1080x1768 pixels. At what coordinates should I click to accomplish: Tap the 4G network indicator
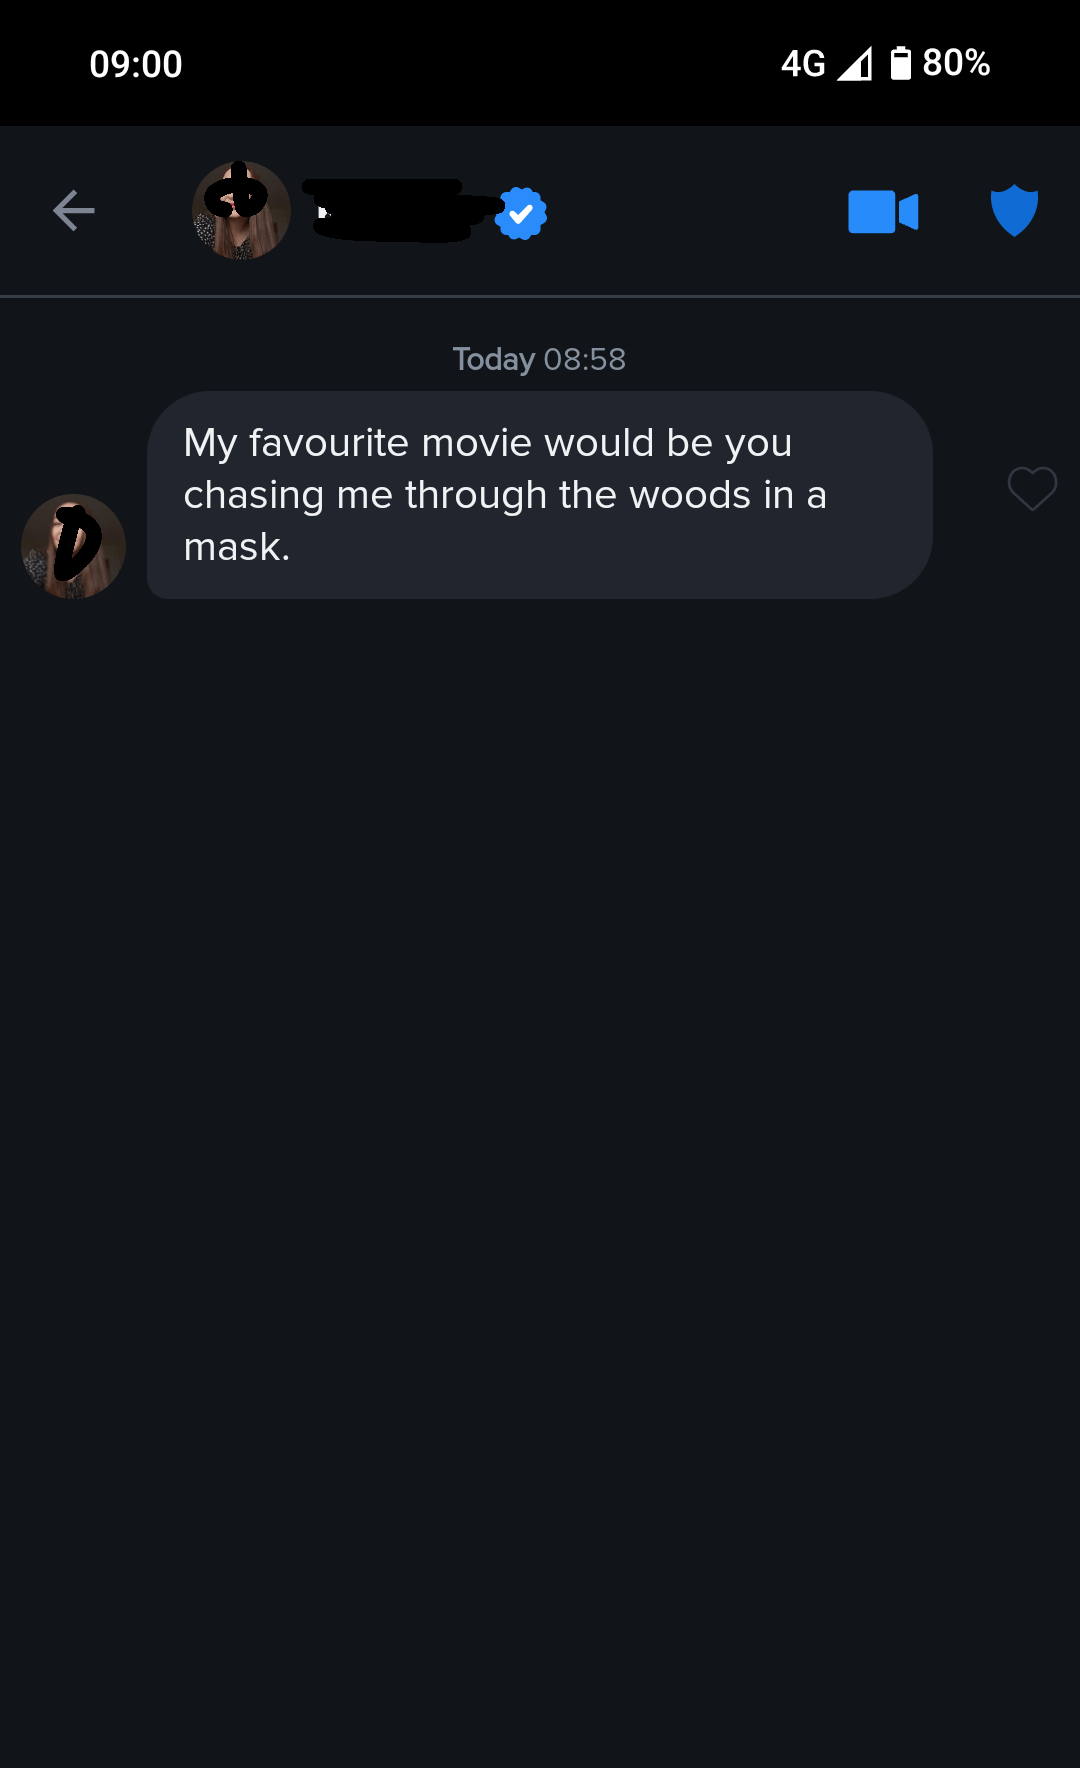803,64
